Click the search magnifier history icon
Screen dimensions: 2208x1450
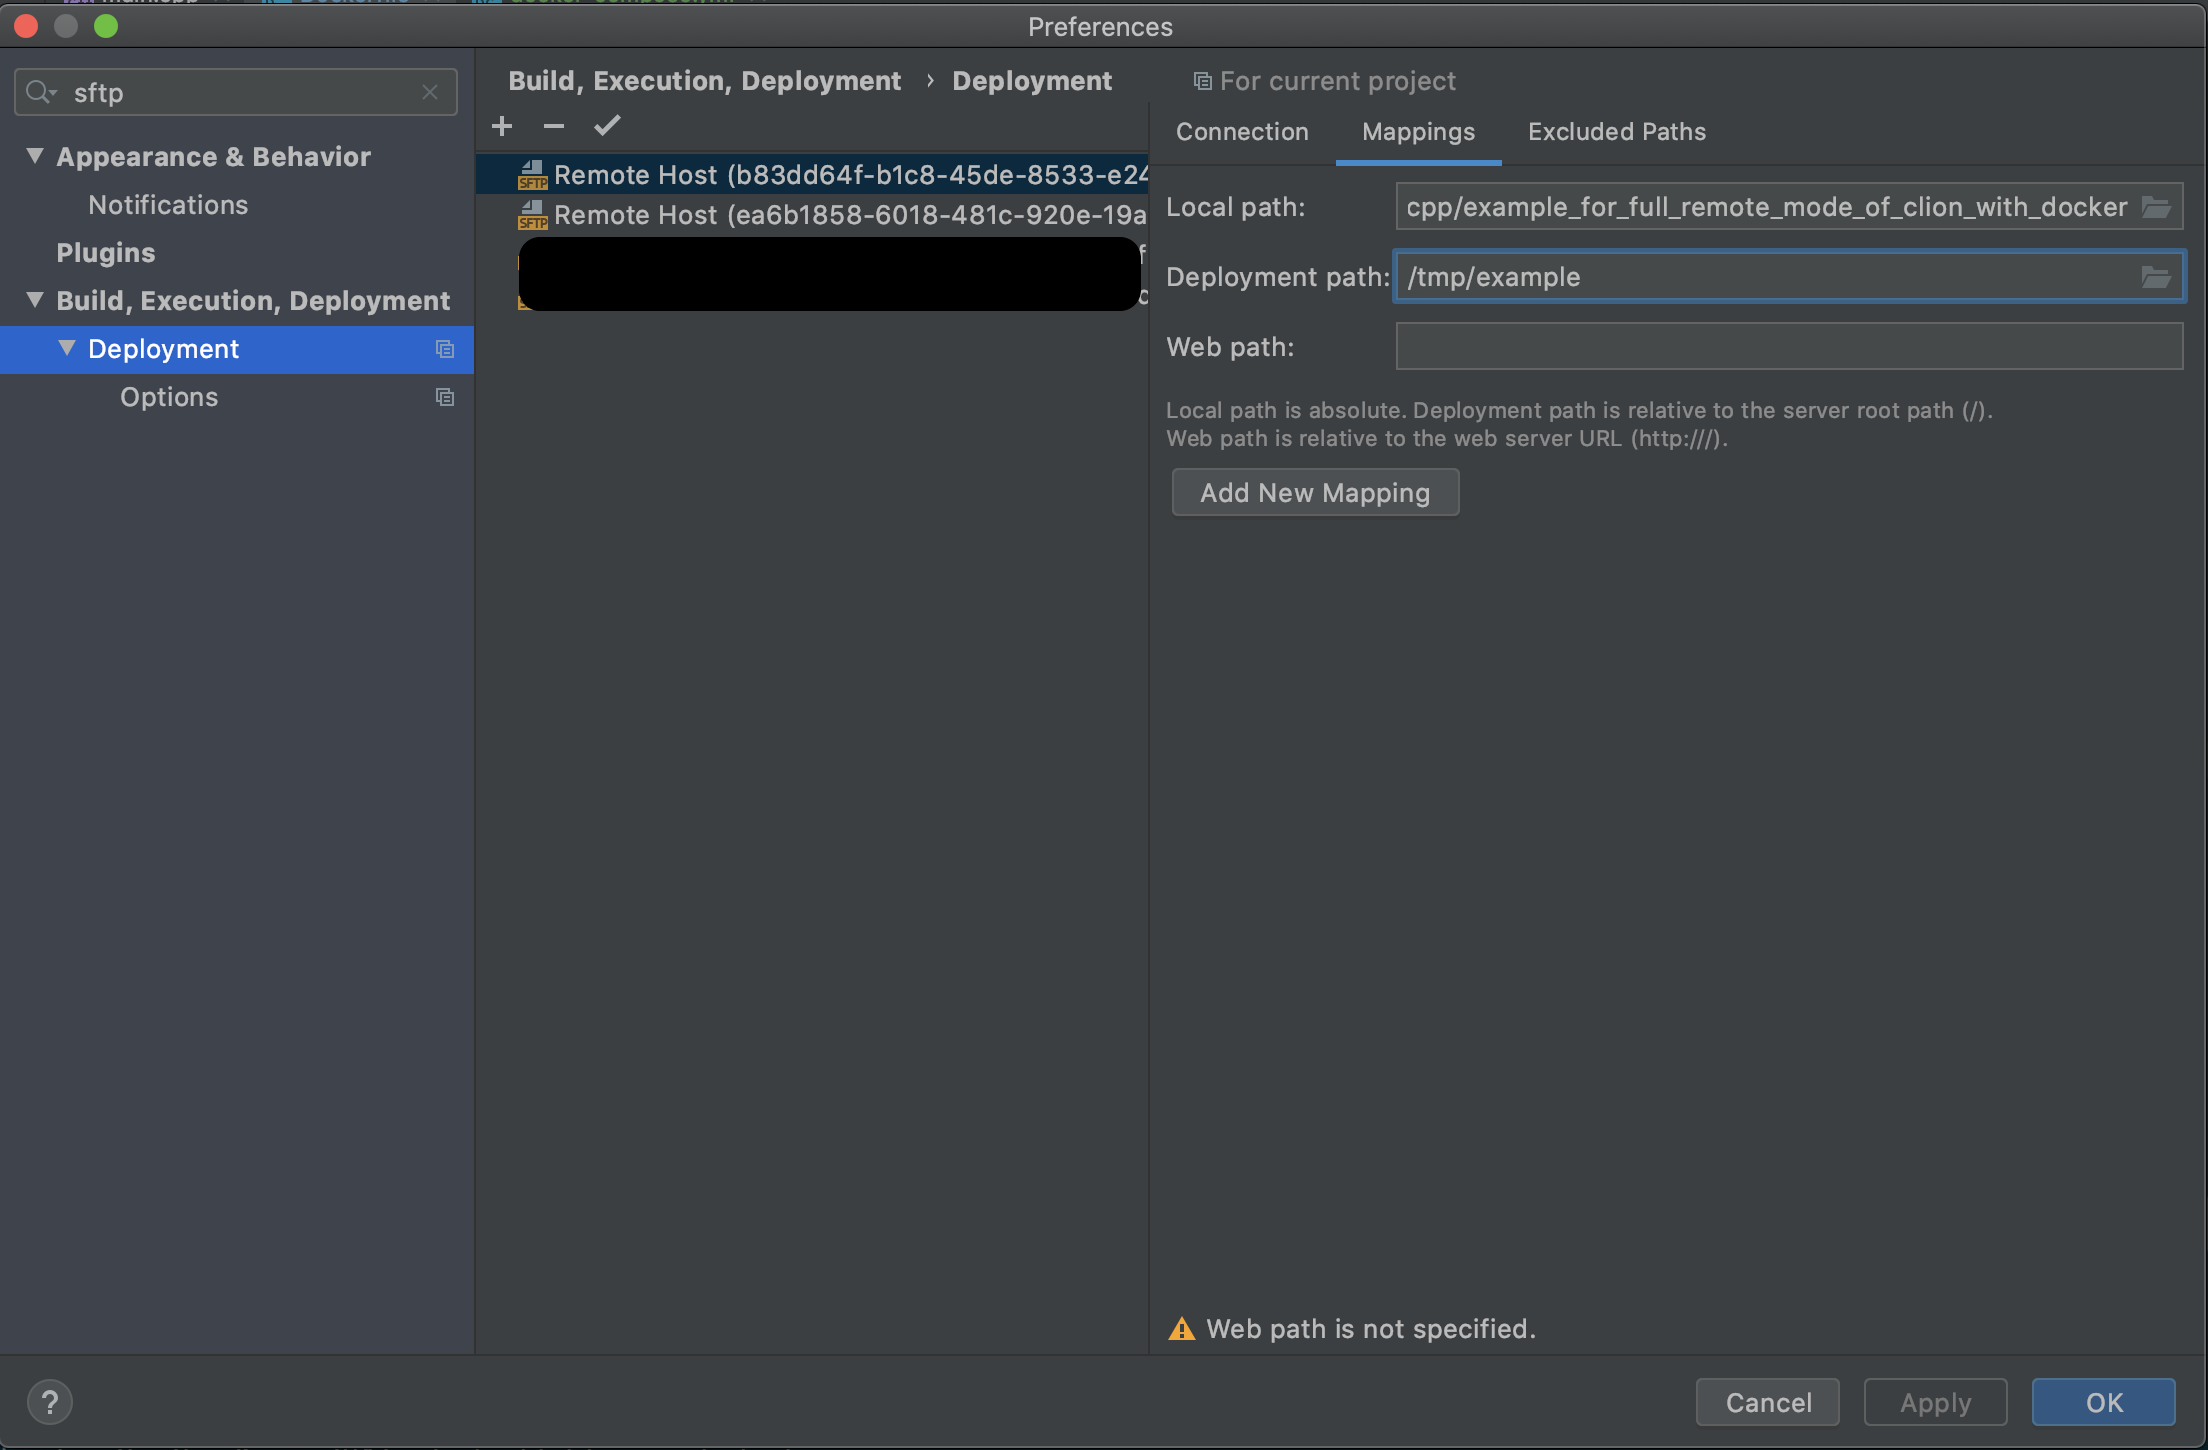pos(41,92)
